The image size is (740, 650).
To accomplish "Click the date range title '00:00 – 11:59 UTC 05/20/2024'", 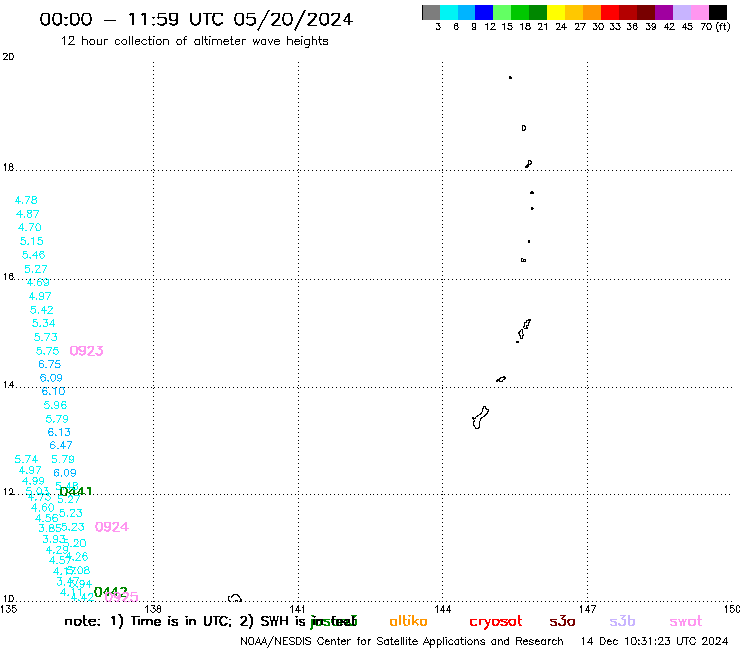I will point(196,19).
